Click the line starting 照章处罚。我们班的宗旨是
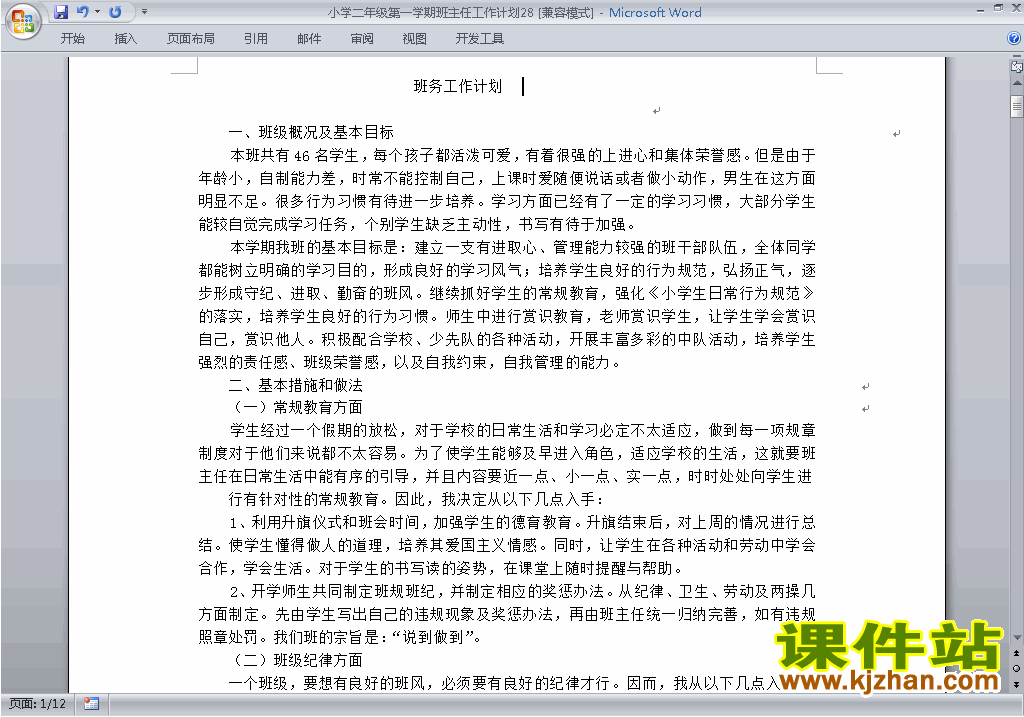Screen dimensions: 1024x718 point(340,638)
